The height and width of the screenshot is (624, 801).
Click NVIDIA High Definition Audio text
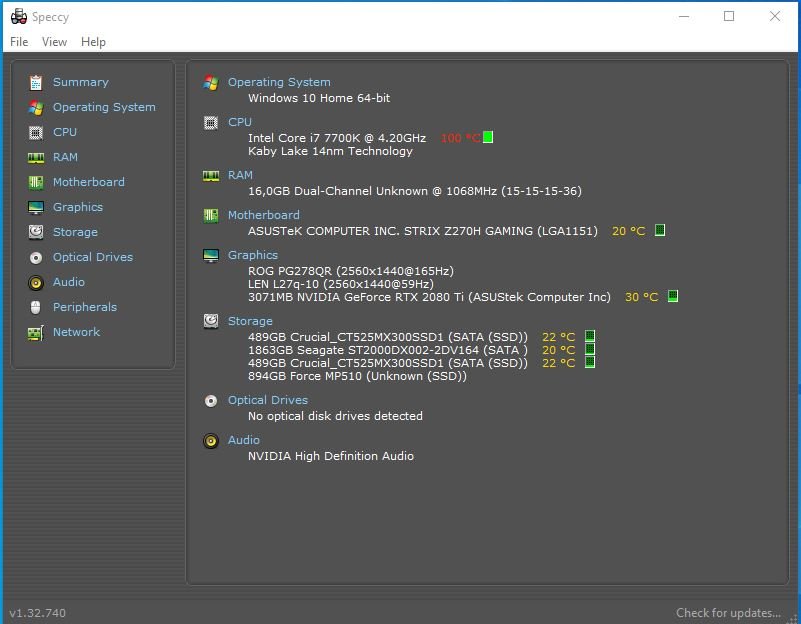[331, 456]
